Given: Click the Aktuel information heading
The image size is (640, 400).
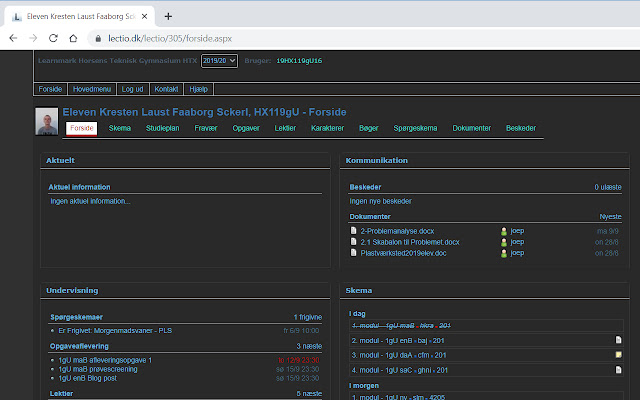Looking at the screenshot, I should (x=79, y=187).
